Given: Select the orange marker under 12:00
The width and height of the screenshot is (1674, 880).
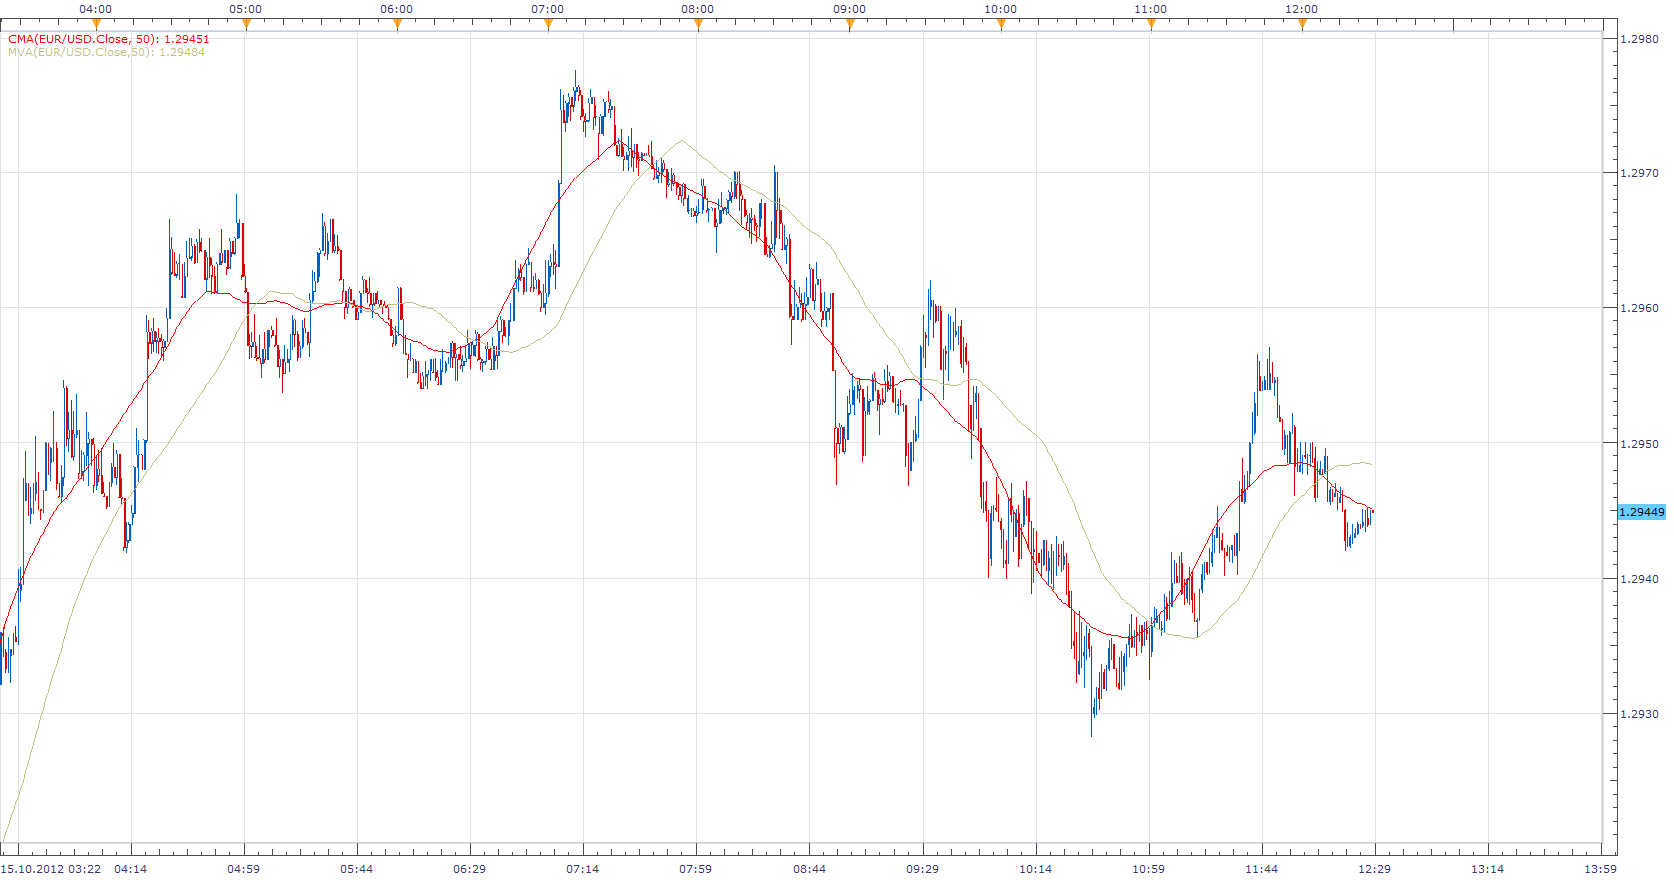Looking at the screenshot, I should (x=1302, y=24).
